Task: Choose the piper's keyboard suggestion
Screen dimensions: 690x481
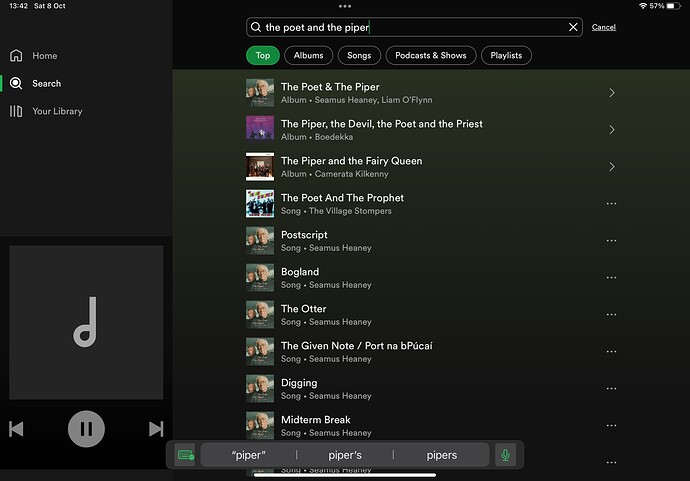Action: tap(345, 455)
